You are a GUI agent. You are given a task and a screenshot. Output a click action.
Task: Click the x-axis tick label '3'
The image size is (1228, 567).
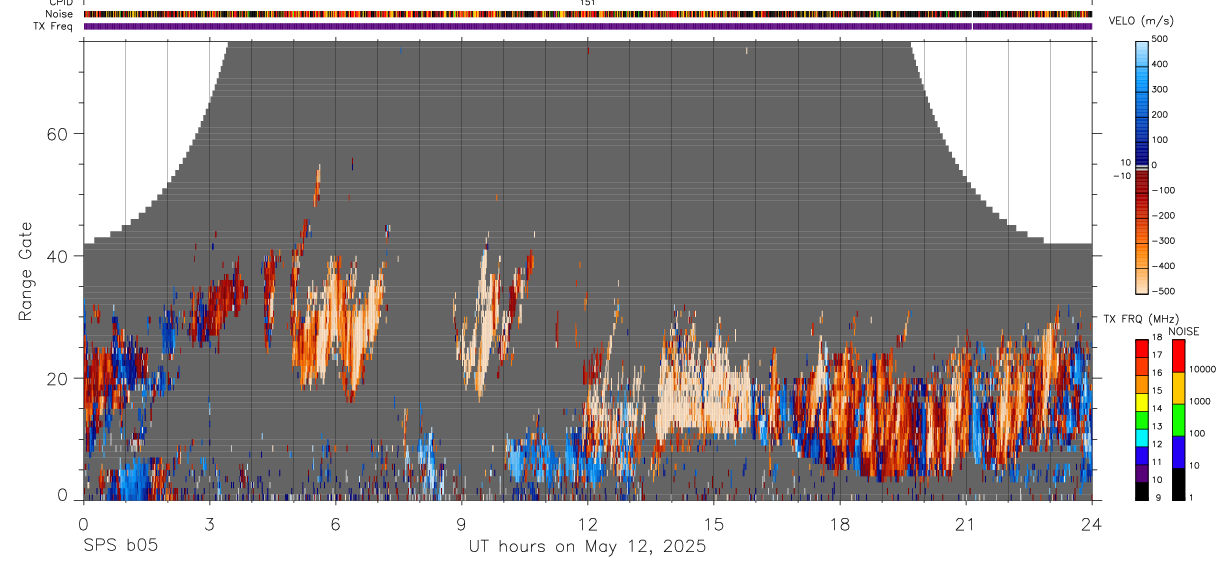(209, 524)
